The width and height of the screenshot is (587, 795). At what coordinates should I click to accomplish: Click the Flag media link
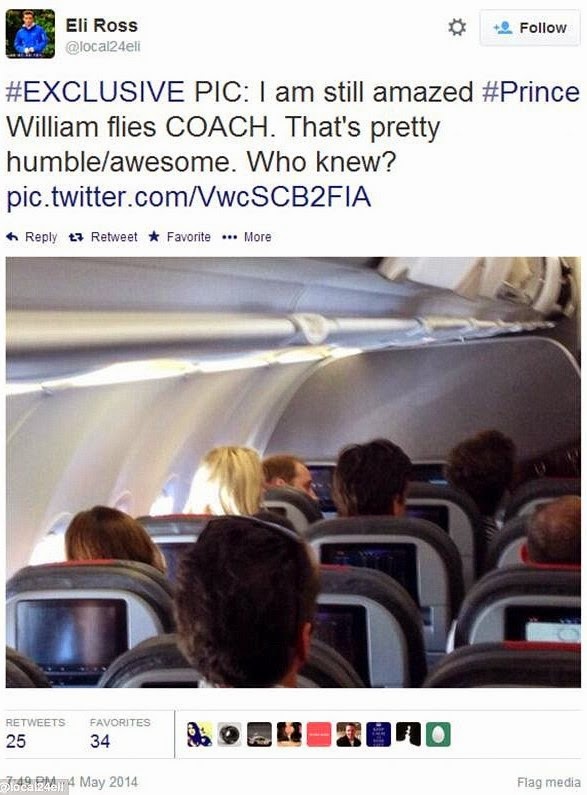point(548,782)
